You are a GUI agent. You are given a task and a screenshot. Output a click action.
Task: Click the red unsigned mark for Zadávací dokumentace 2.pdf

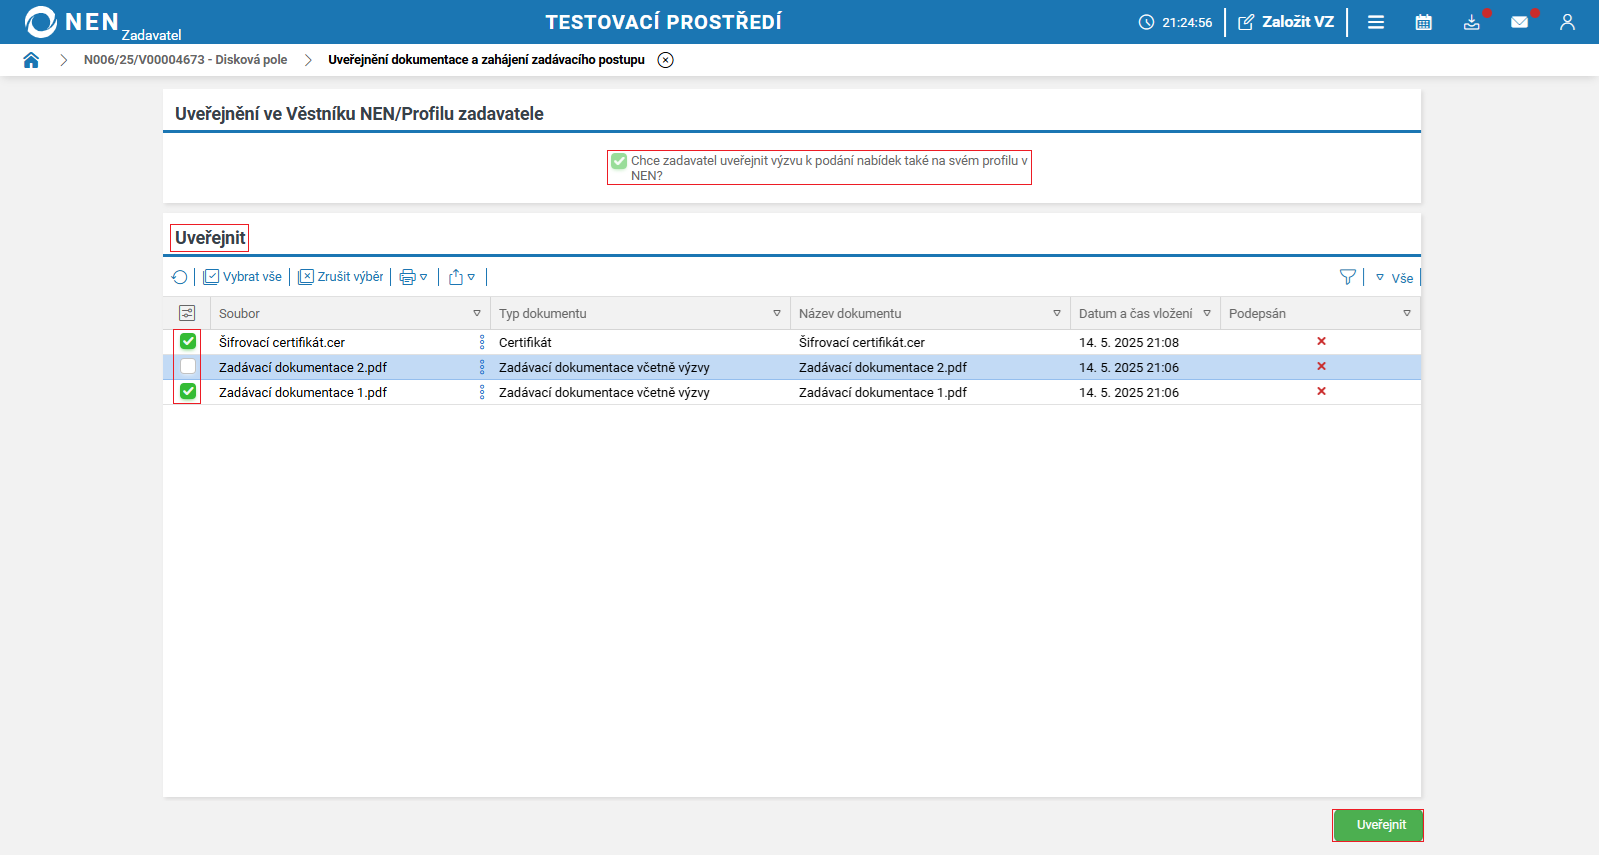[x=1321, y=366]
